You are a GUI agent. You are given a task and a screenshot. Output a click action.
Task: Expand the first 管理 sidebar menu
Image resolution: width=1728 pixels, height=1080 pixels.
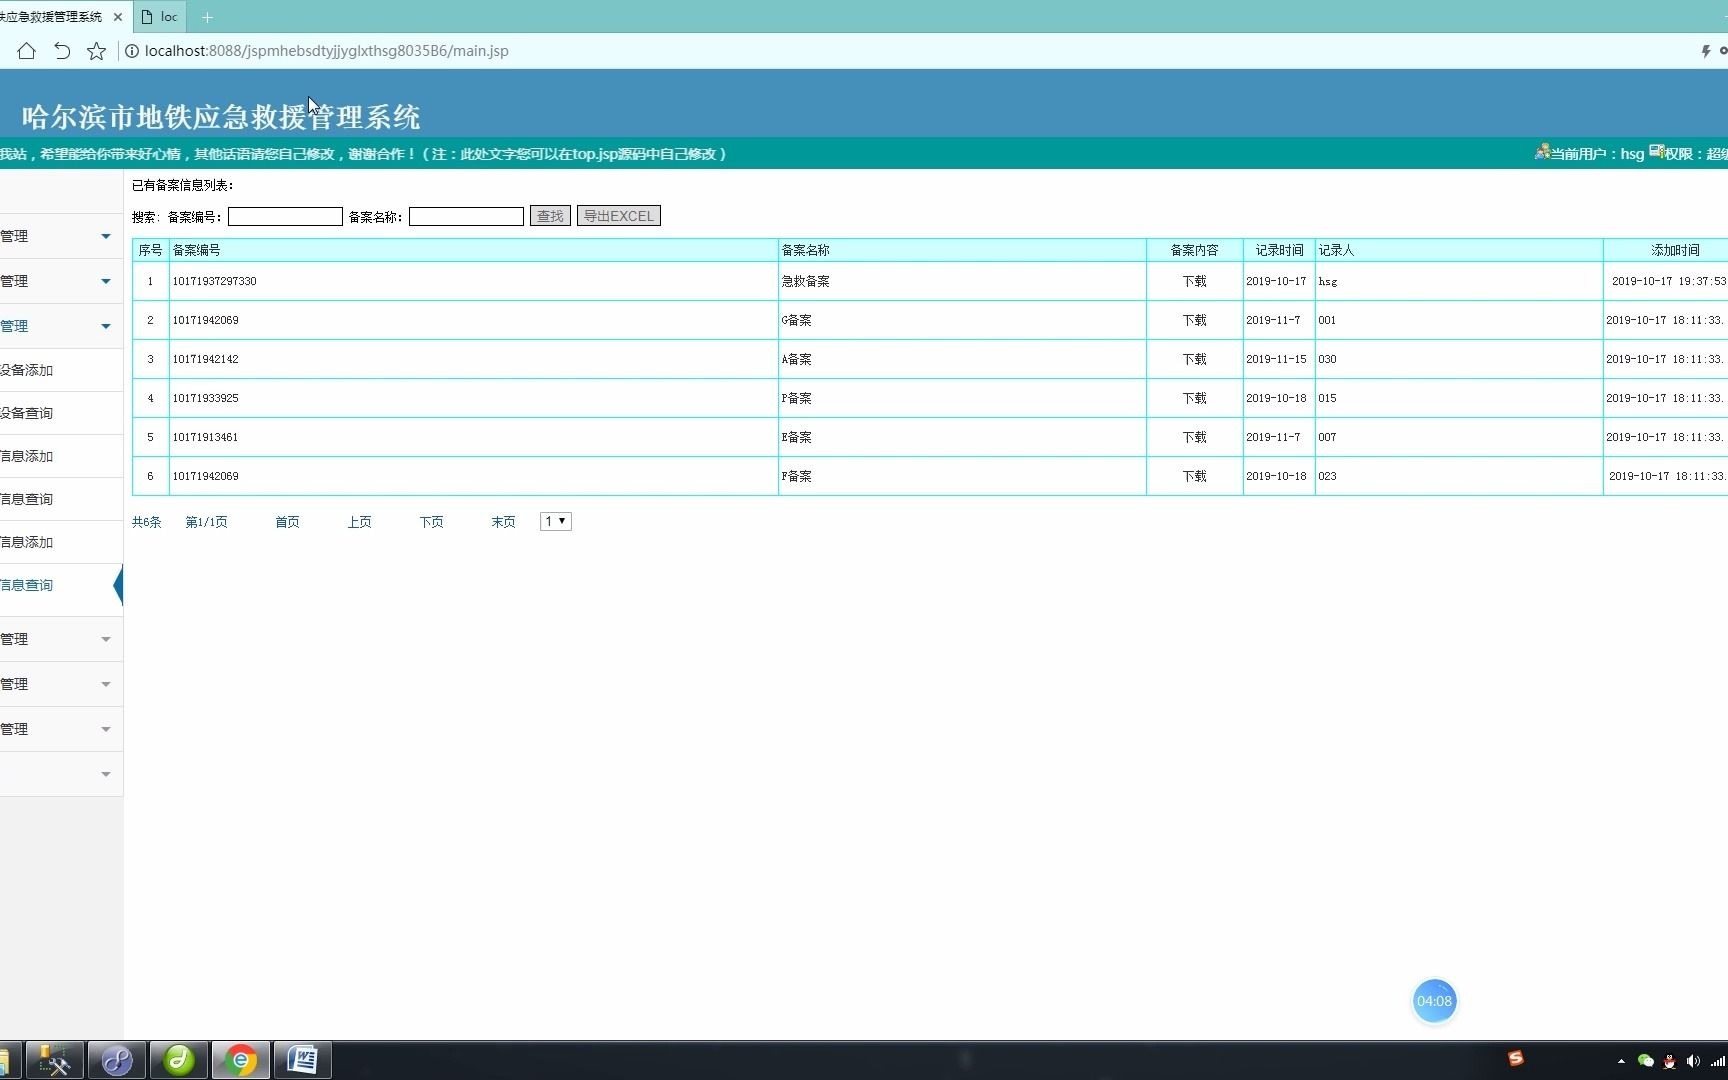(x=61, y=236)
